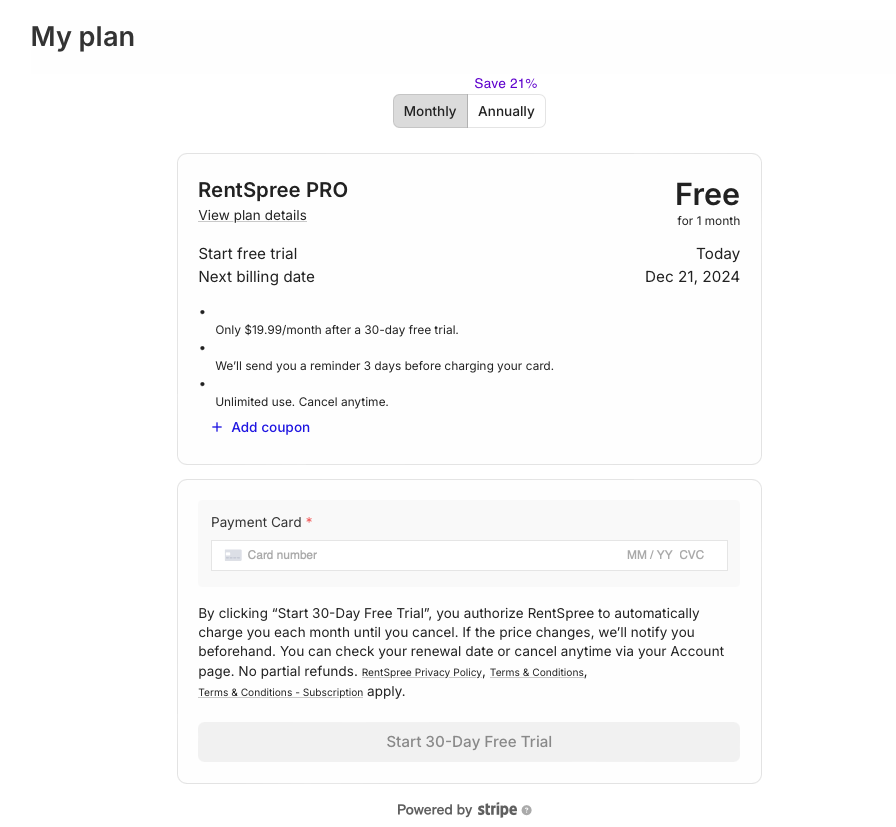This screenshot has height=827, width=896.
Task: Click the plus icon beside Add coupon
Action: [217, 427]
